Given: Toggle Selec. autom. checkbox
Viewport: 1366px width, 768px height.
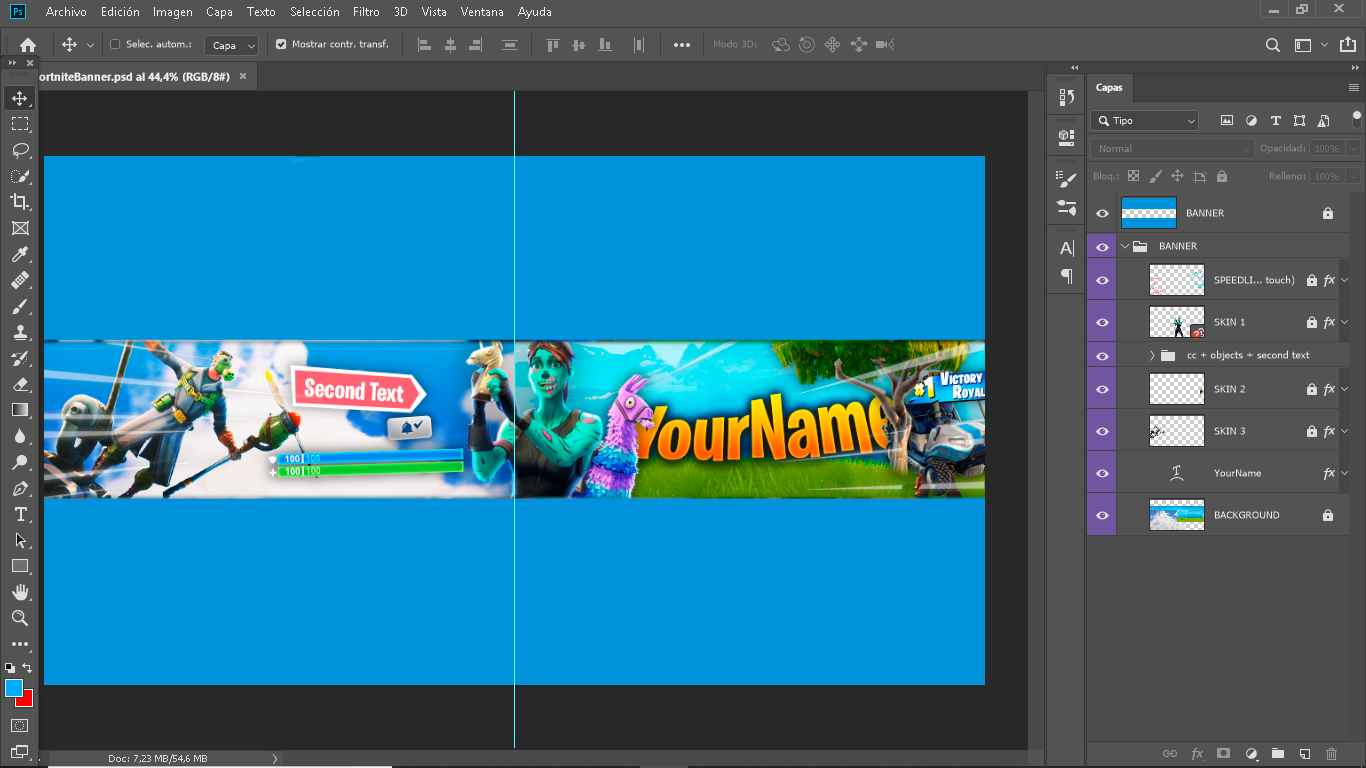Looking at the screenshot, I should [115, 45].
